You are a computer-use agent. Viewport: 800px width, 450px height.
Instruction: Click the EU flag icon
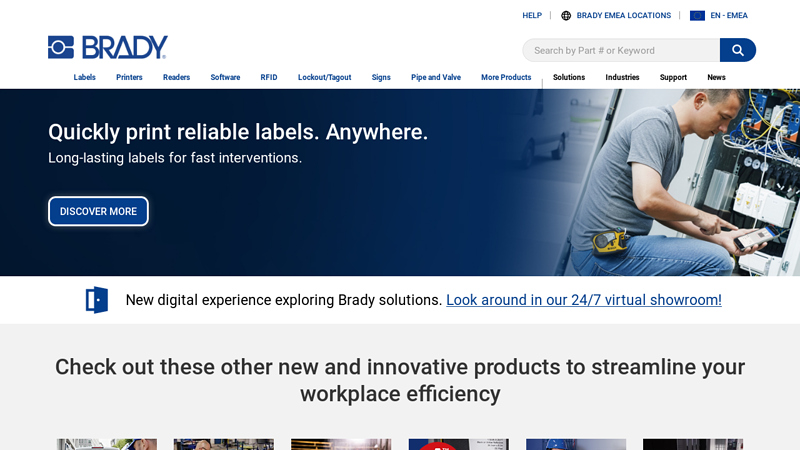697,16
